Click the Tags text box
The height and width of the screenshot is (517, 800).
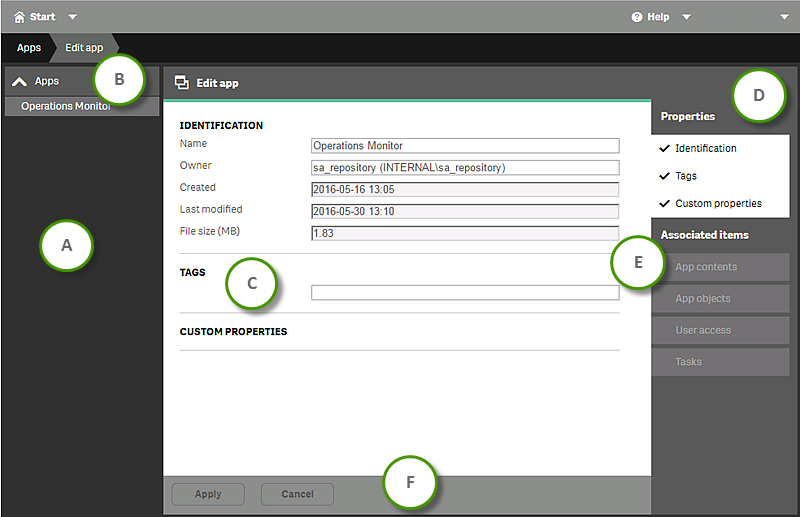click(x=465, y=293)
